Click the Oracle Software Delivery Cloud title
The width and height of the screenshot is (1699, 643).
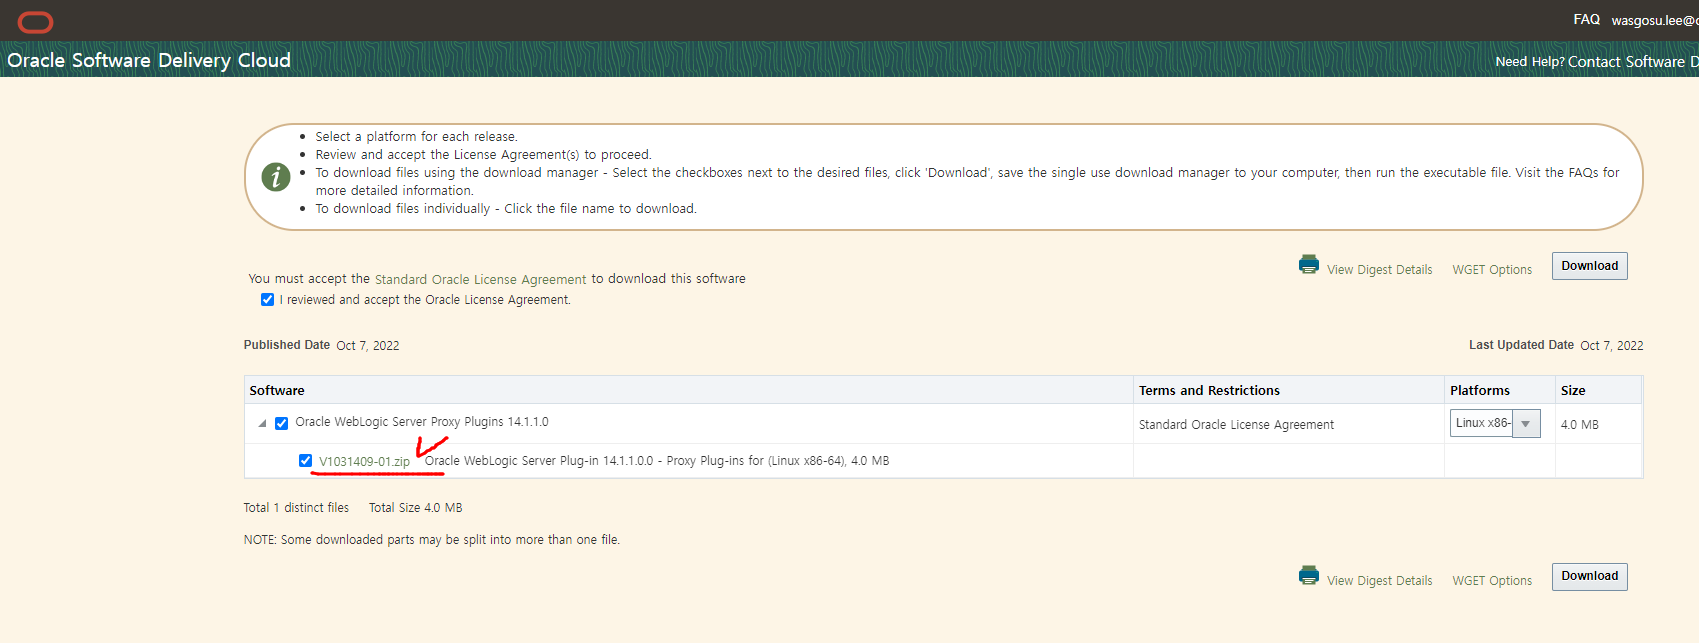[x=149, y=60]
